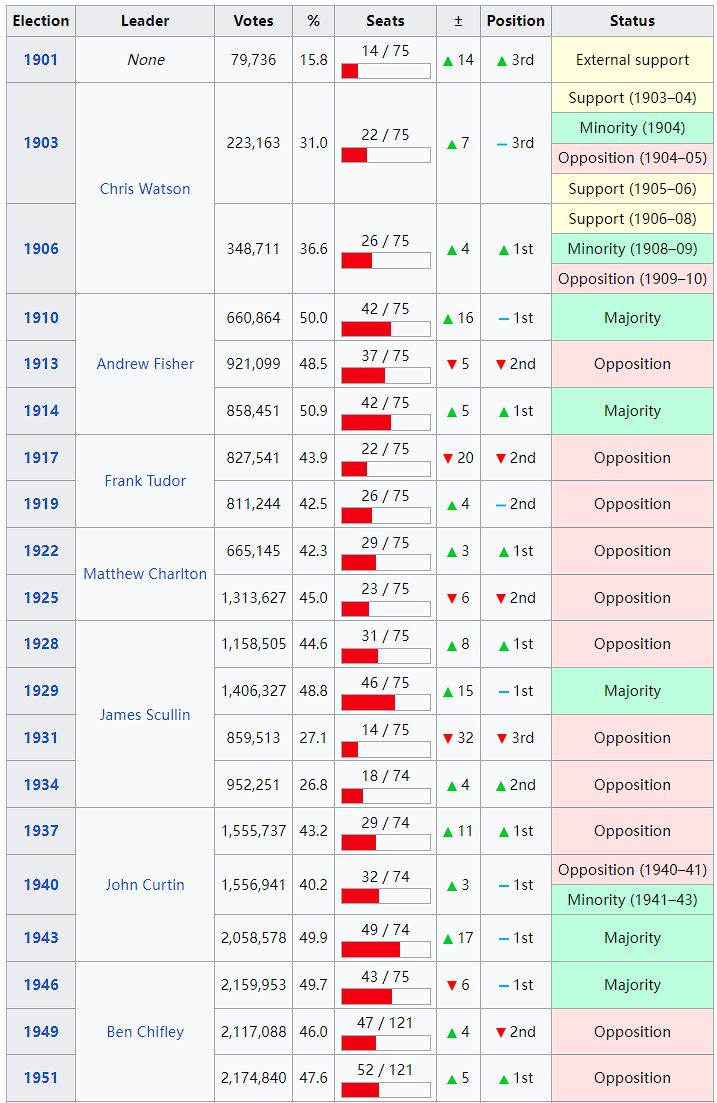Click the Position column header

click(516, 21)
